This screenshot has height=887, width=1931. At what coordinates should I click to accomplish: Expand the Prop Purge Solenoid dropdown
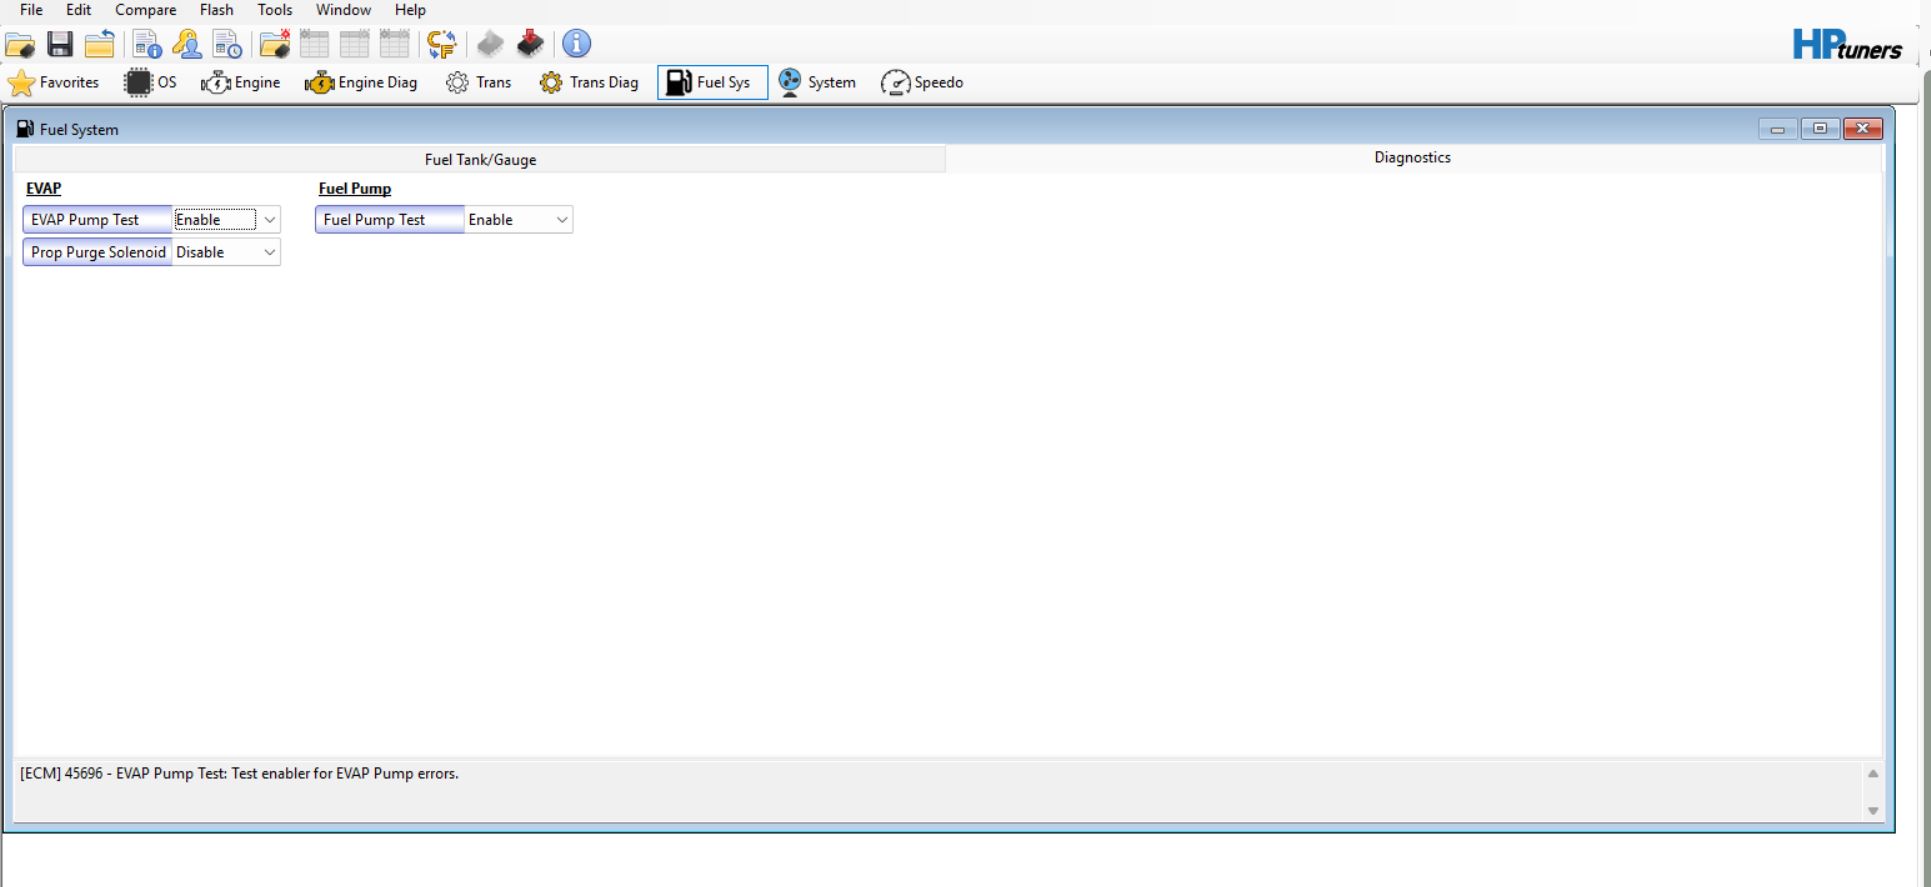point(269,253)
